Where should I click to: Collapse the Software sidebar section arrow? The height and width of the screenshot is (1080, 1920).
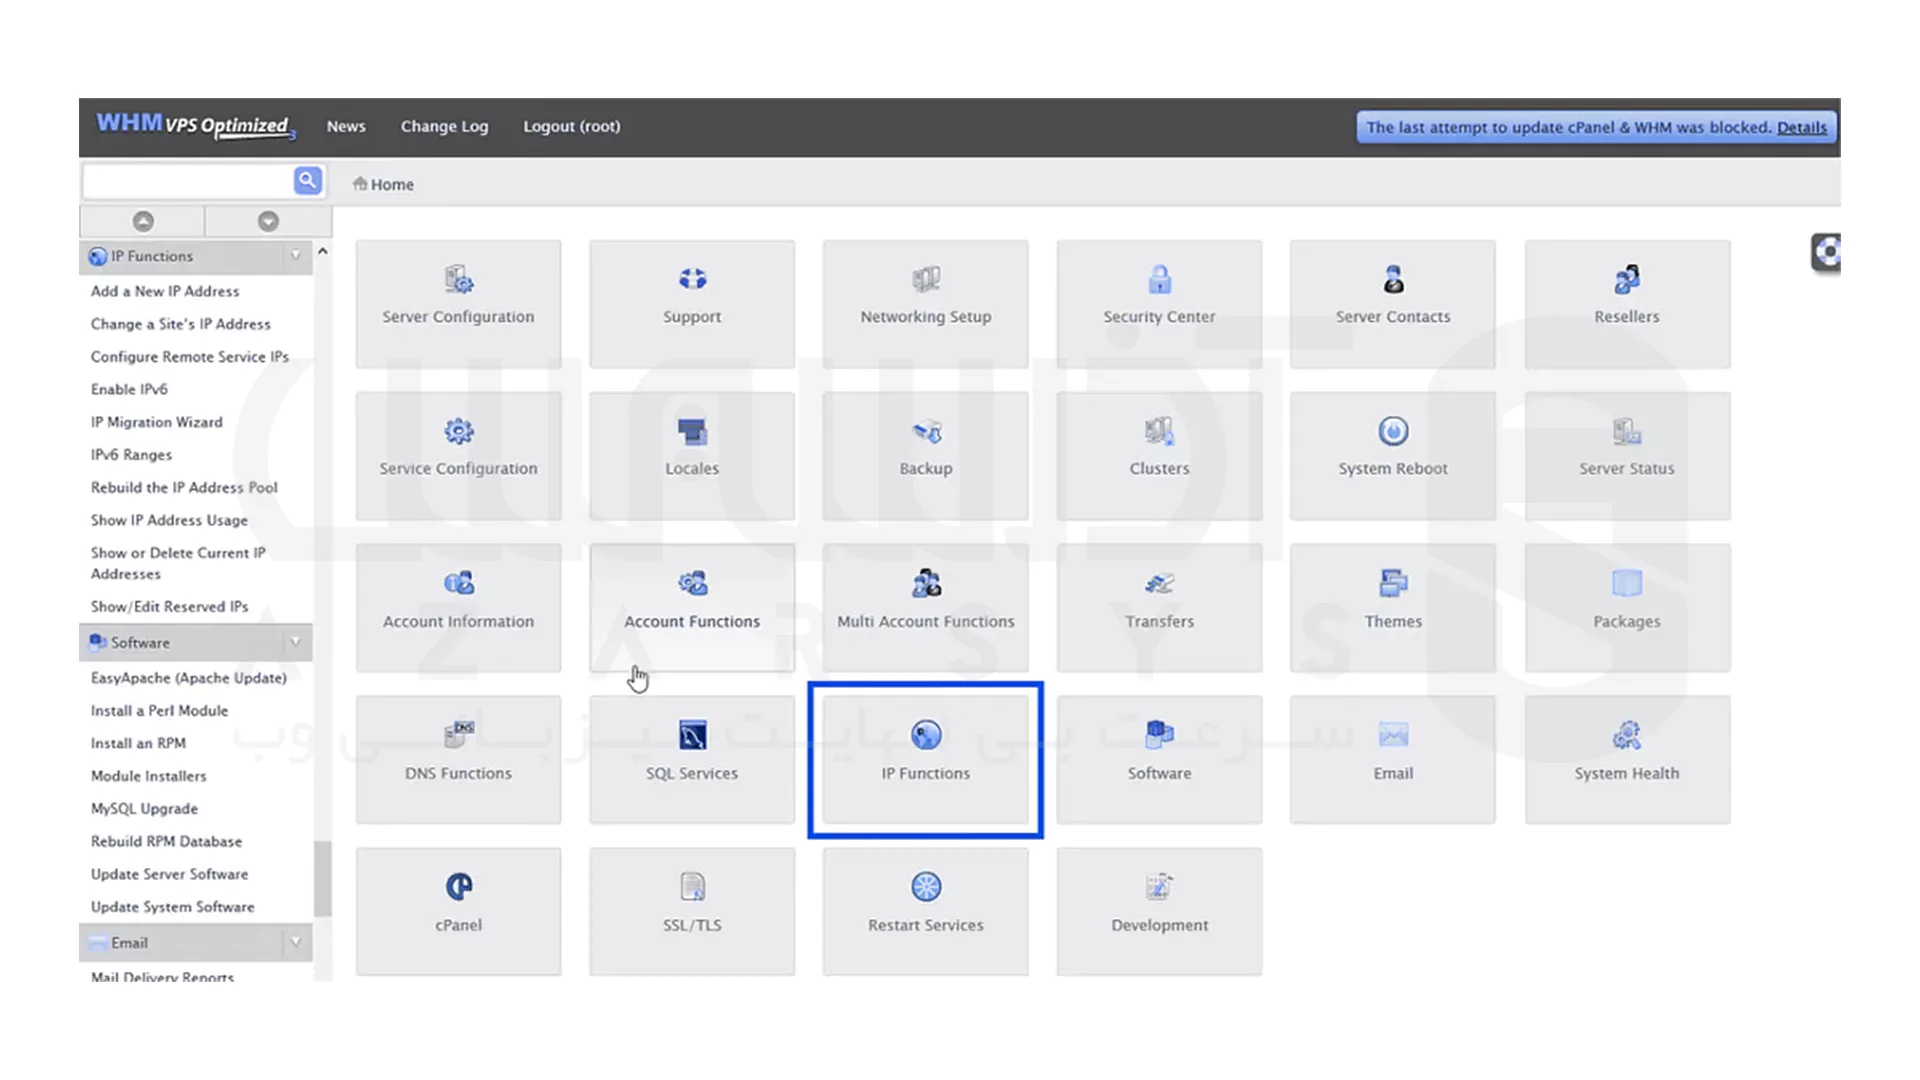pos(296,643)
